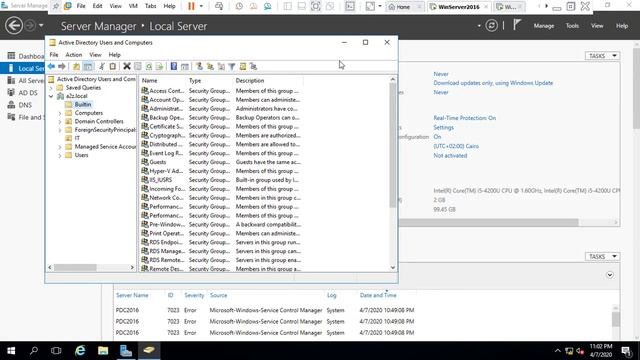640x360 pixels.
Task: Open the Server Manager notifications flag
Action: 517,25
